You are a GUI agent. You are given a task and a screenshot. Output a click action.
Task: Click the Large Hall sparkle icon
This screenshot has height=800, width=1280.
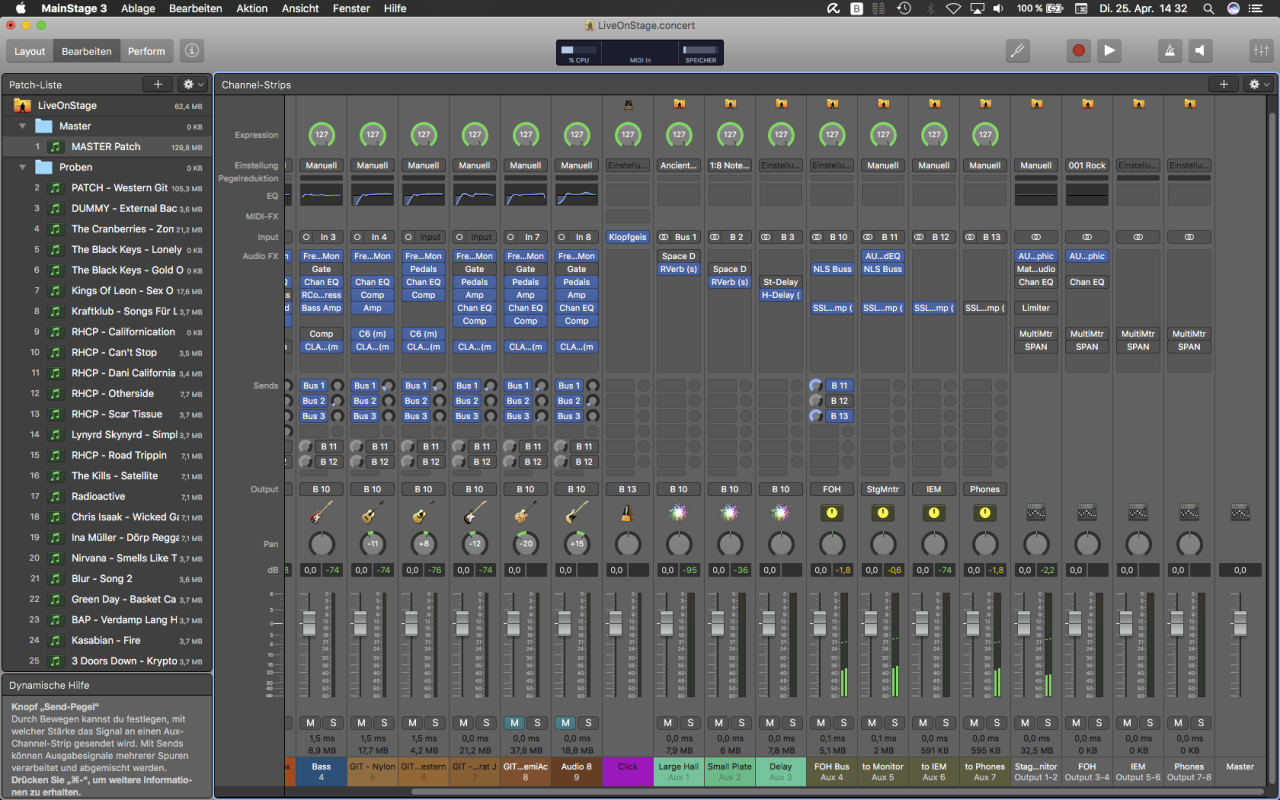click(678, 513)
